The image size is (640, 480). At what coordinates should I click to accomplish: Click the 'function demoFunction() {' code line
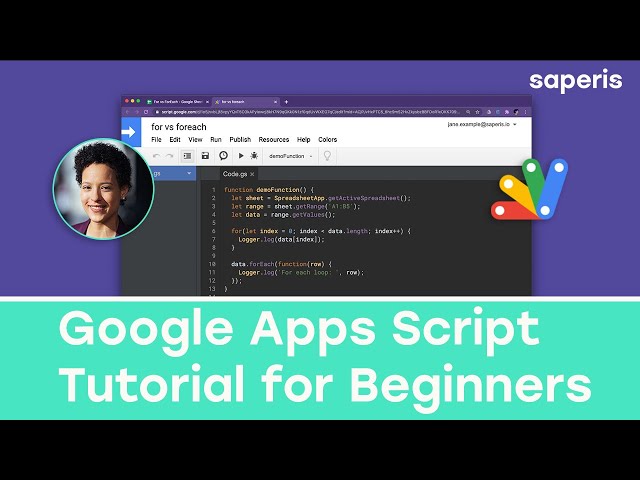click(269, 190)
